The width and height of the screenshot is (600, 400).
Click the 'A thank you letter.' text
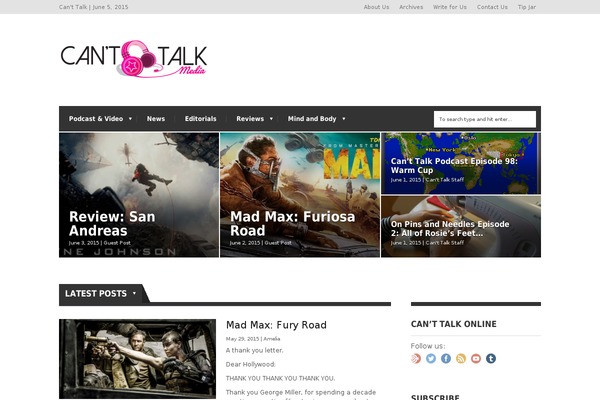tap(254, 350)
